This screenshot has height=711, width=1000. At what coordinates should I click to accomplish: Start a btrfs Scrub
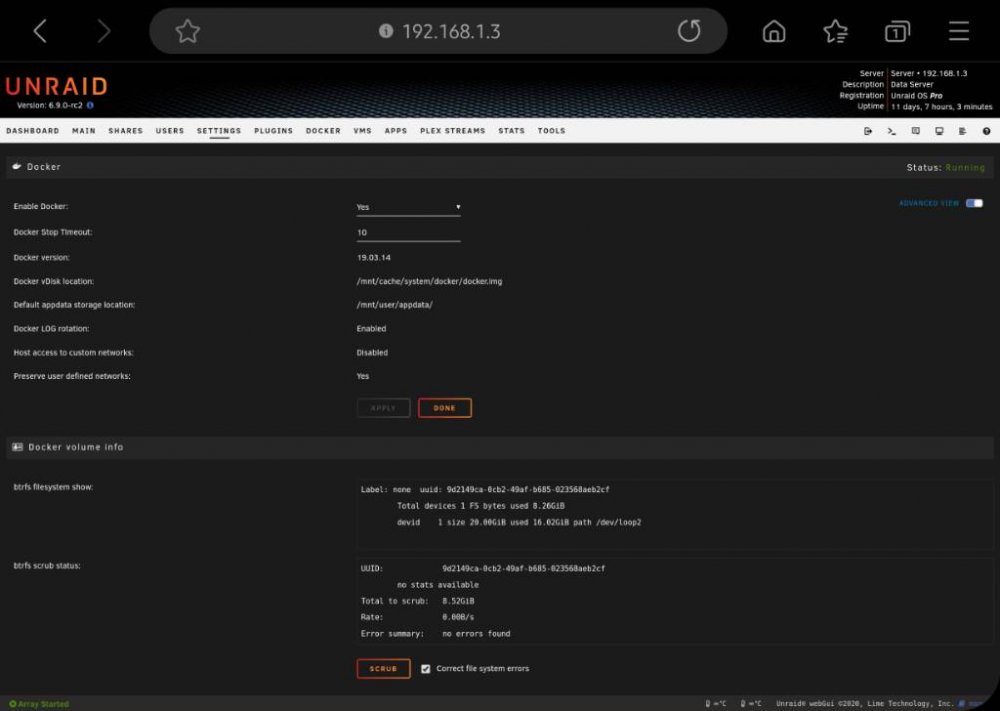pos(383,669)
